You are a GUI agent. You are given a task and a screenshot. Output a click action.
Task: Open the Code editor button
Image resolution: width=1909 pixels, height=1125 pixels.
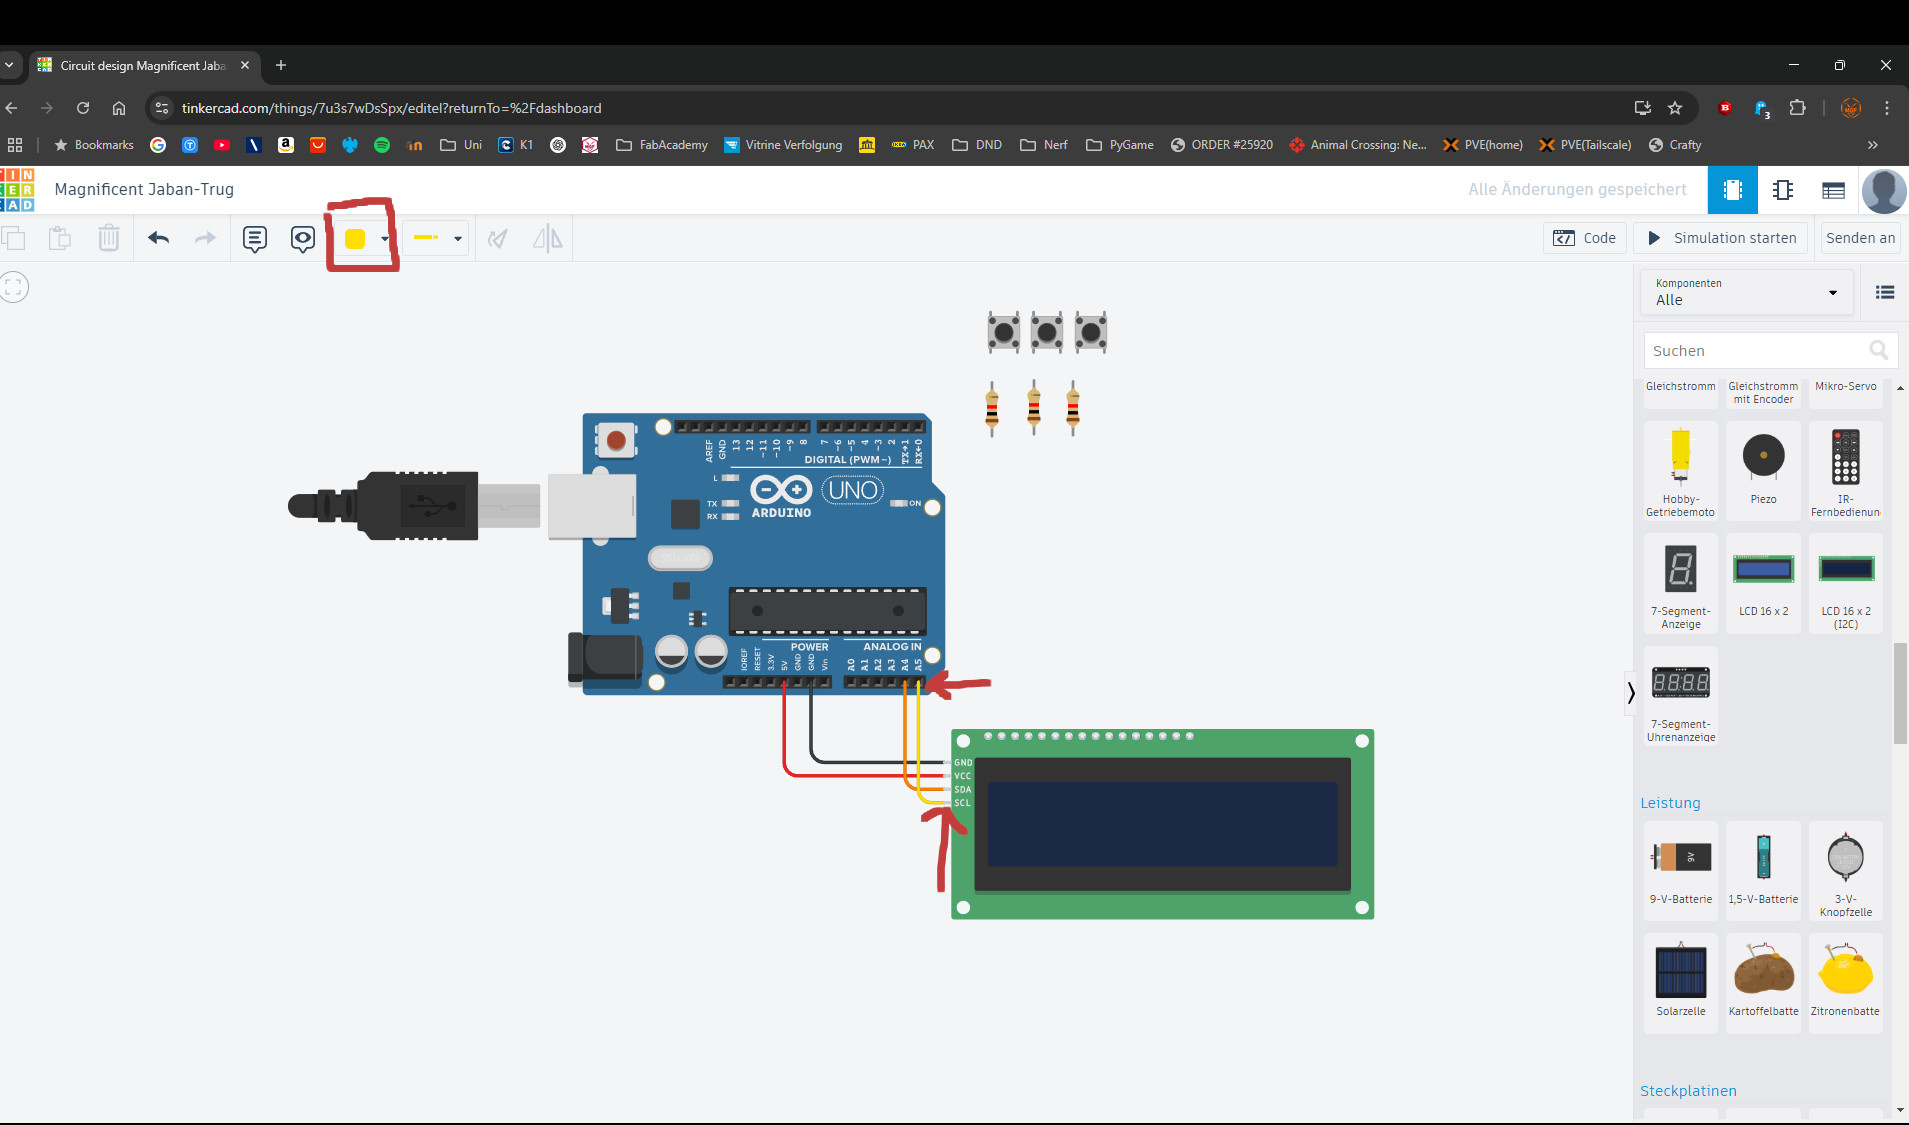click(x=1584, y=238)
